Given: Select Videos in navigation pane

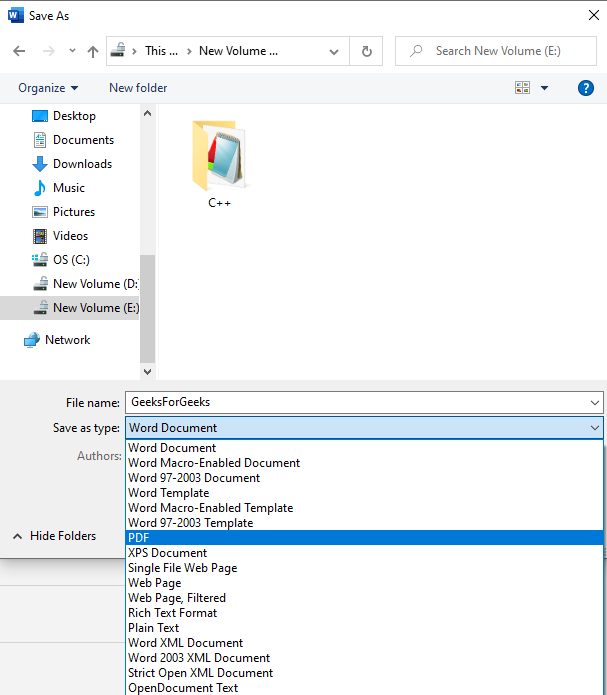Looking at the screenshot, I should click(70, 235).
